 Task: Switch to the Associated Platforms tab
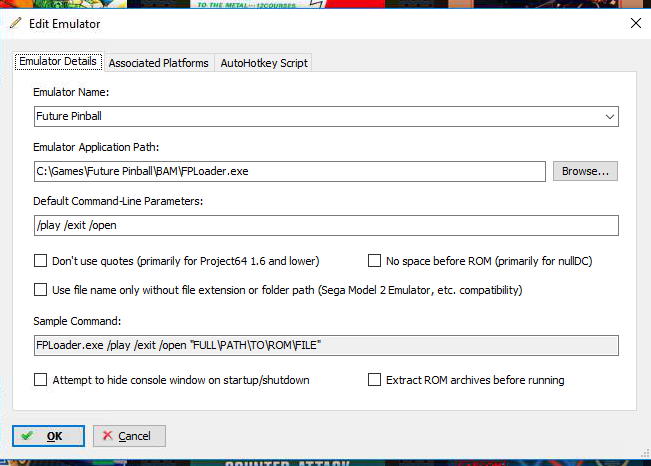[159, 63]
